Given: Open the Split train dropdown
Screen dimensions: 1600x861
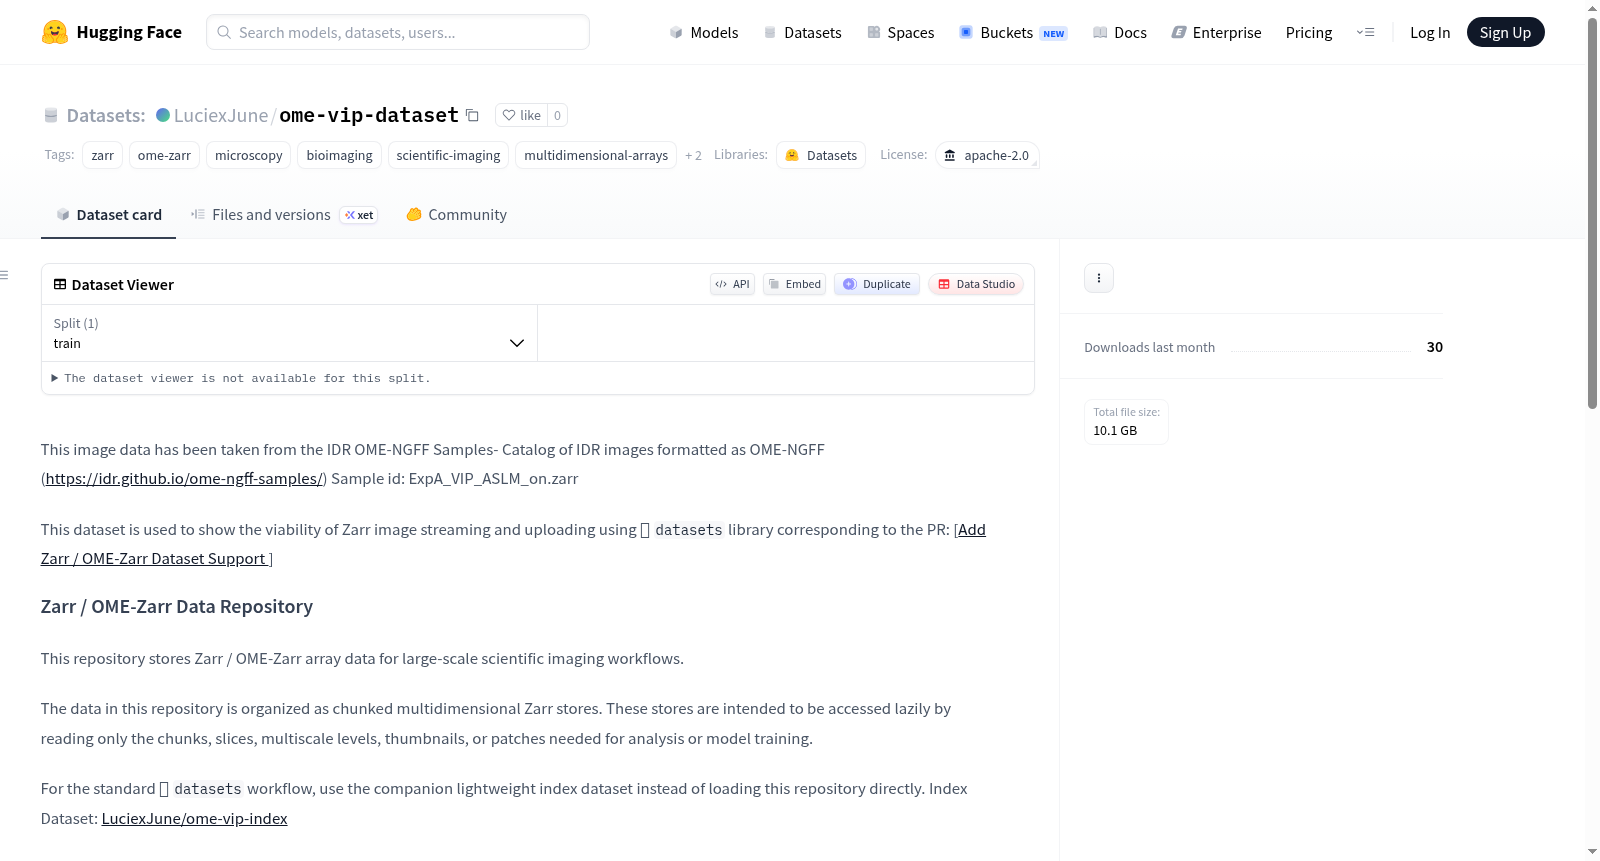Looking at the screenshot, I should tap(289, 333).
